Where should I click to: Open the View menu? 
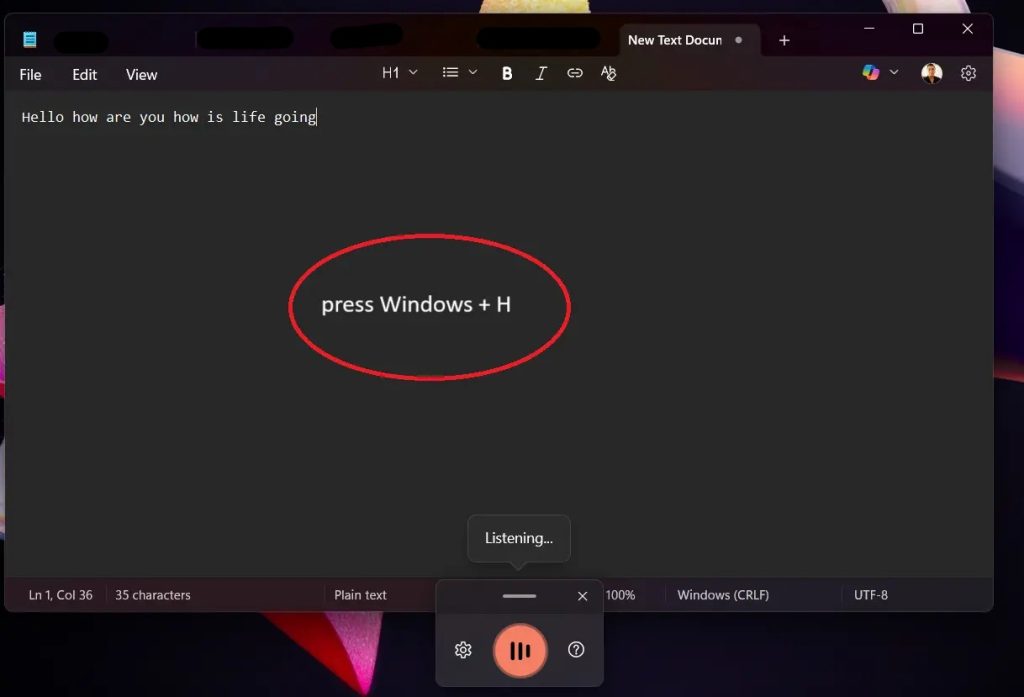tap(141, 74)
